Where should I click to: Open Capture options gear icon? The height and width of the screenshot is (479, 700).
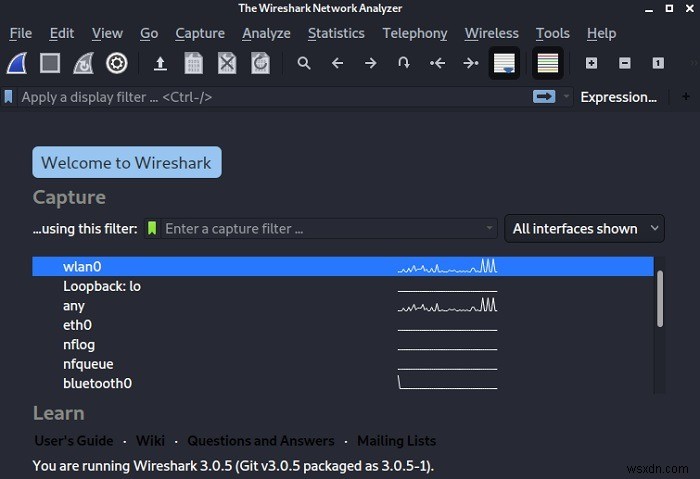pos(117,63)
